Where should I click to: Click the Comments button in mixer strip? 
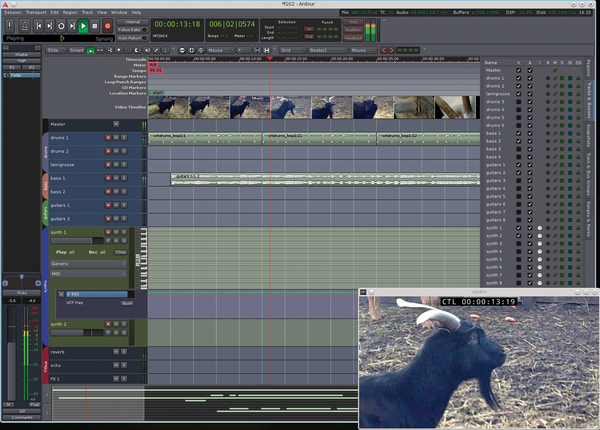pos(22,417)
